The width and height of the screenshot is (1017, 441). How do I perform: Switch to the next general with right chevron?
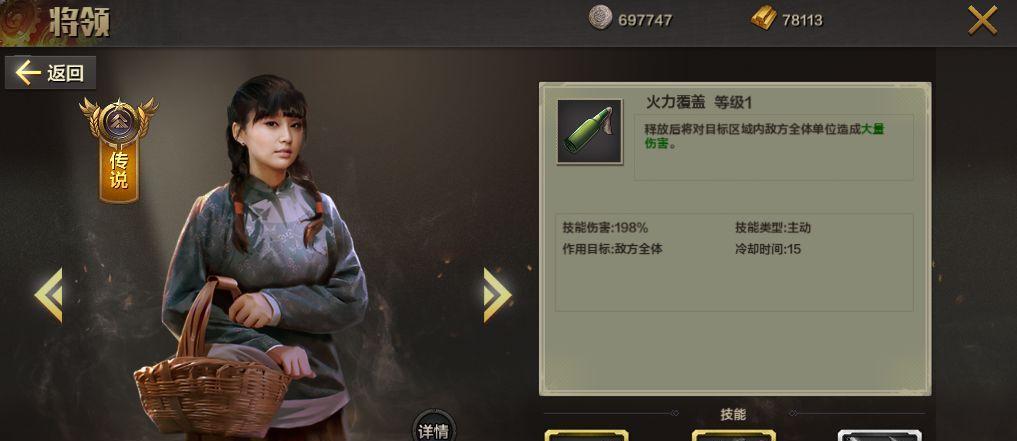(497, 295)
